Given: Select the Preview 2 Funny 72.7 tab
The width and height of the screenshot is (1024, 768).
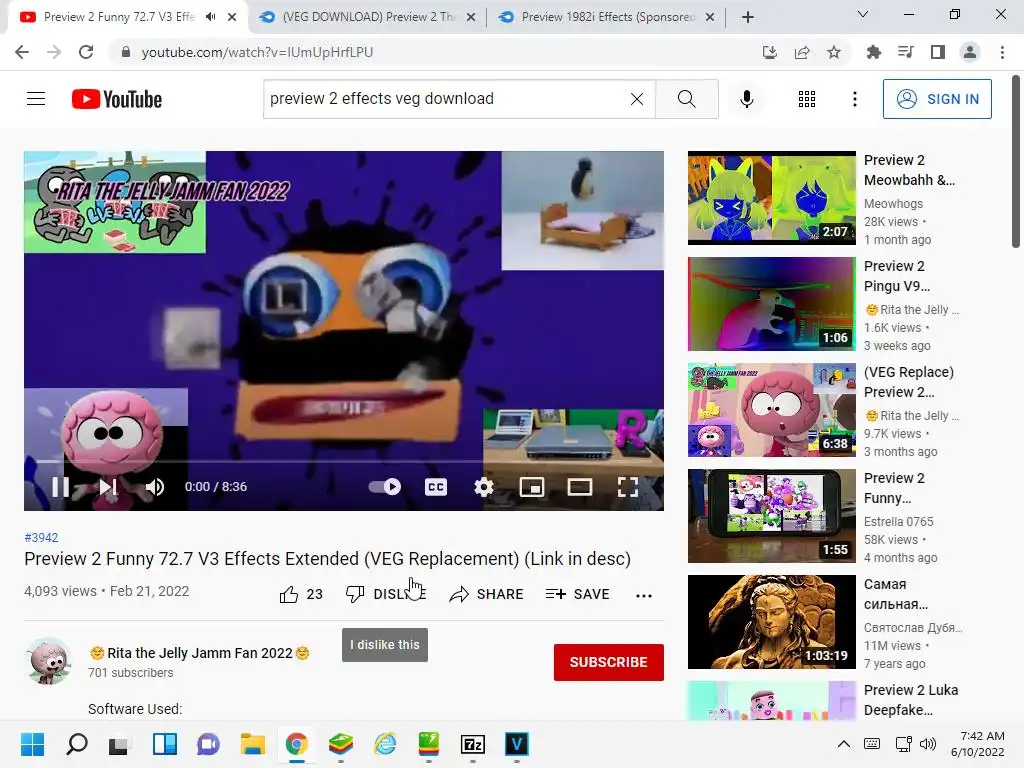Looking at the screenshot, I should tap(118, 17).
